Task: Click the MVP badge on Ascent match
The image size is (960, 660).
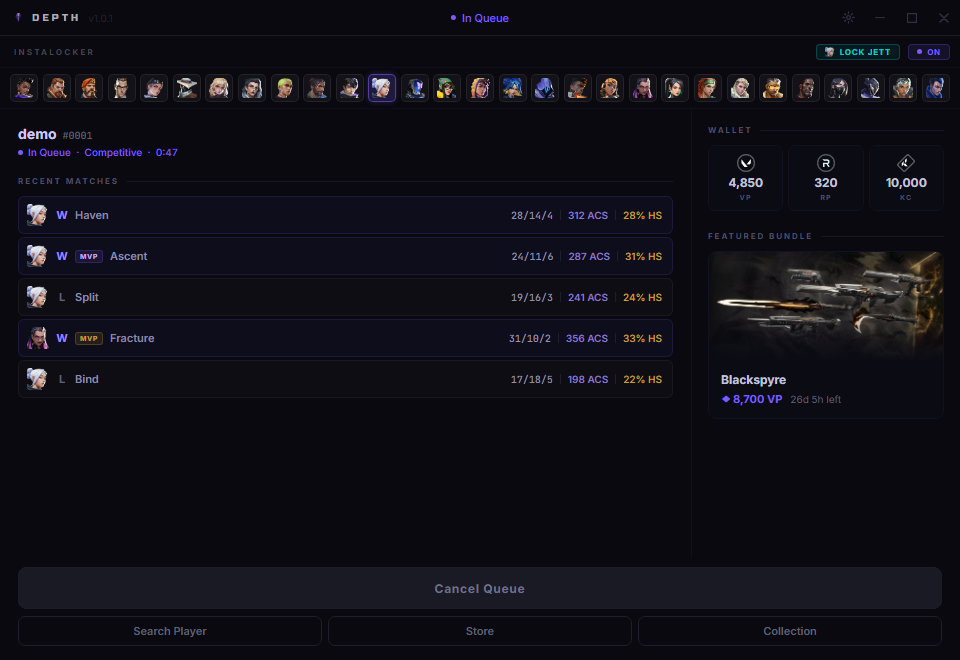Action: click(x=89, y=257)
